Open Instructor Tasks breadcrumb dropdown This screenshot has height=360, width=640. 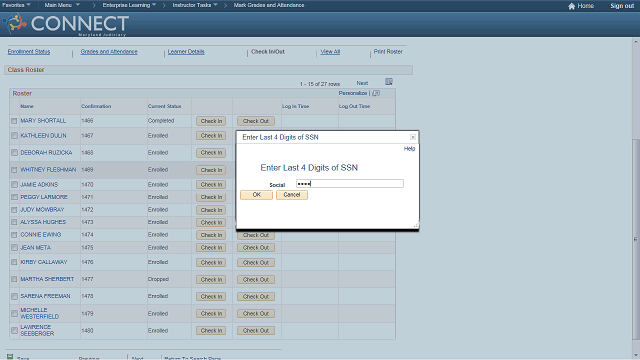tap(195, 5)
